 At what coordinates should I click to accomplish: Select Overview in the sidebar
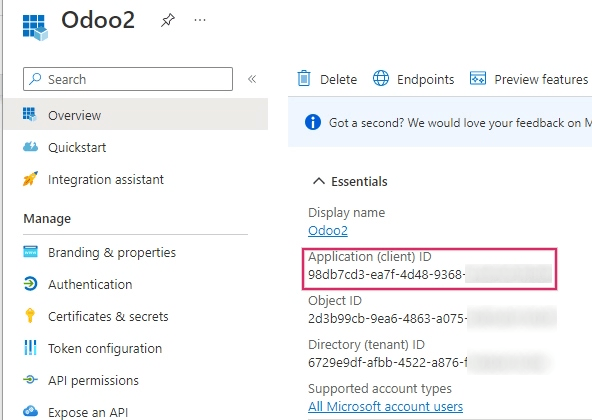coord(136,114)
